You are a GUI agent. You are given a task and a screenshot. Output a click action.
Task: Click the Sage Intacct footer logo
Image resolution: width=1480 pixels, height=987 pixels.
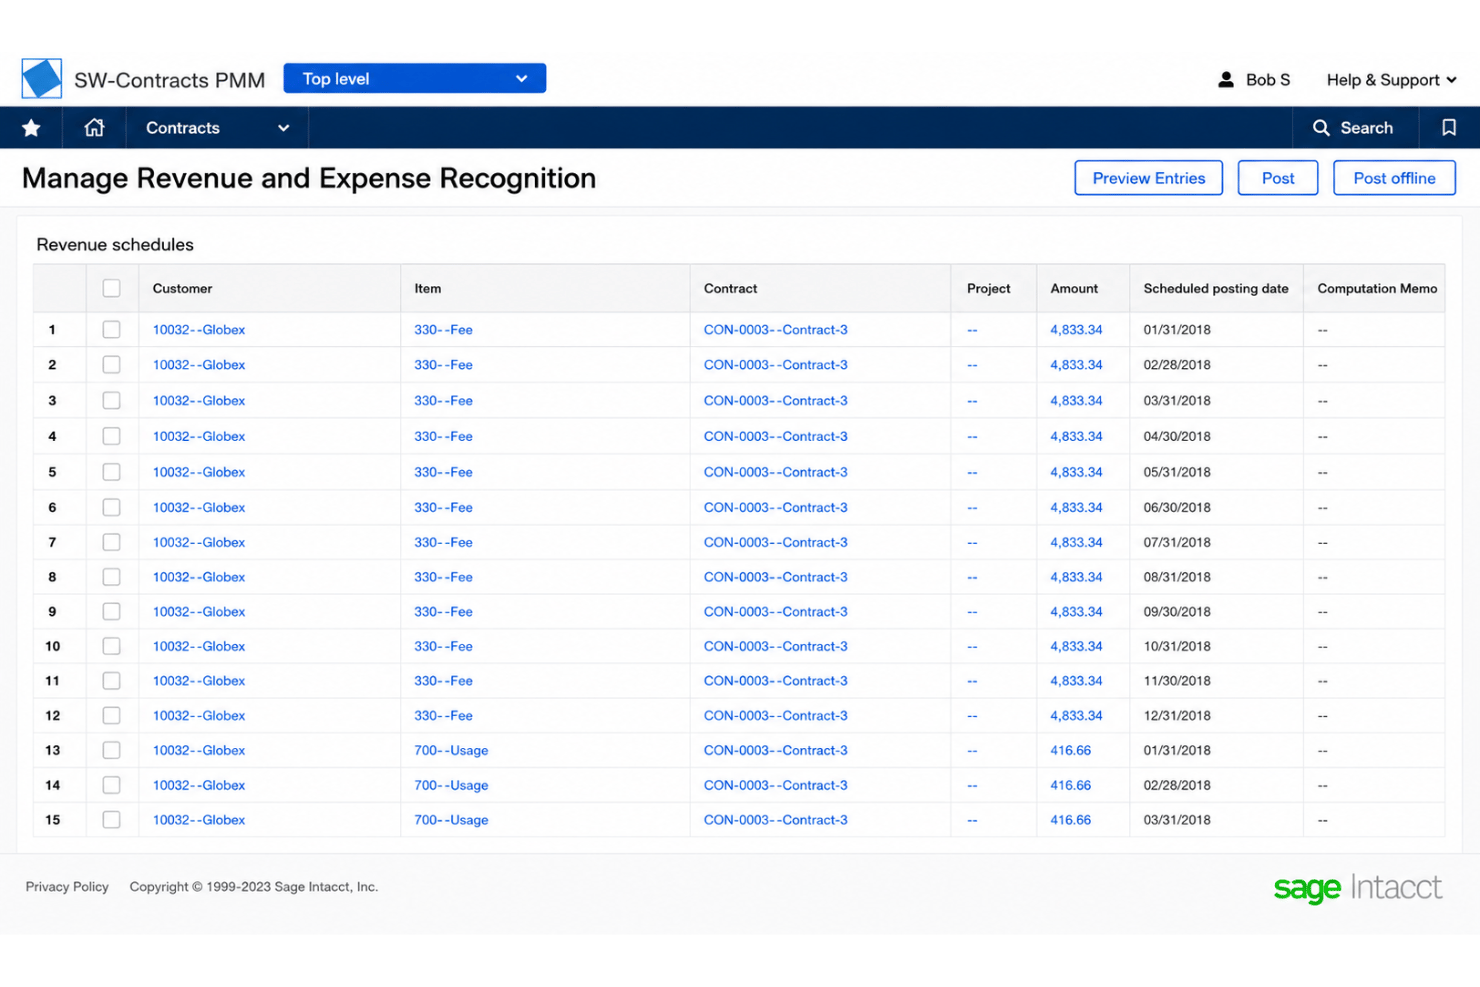1357,888
